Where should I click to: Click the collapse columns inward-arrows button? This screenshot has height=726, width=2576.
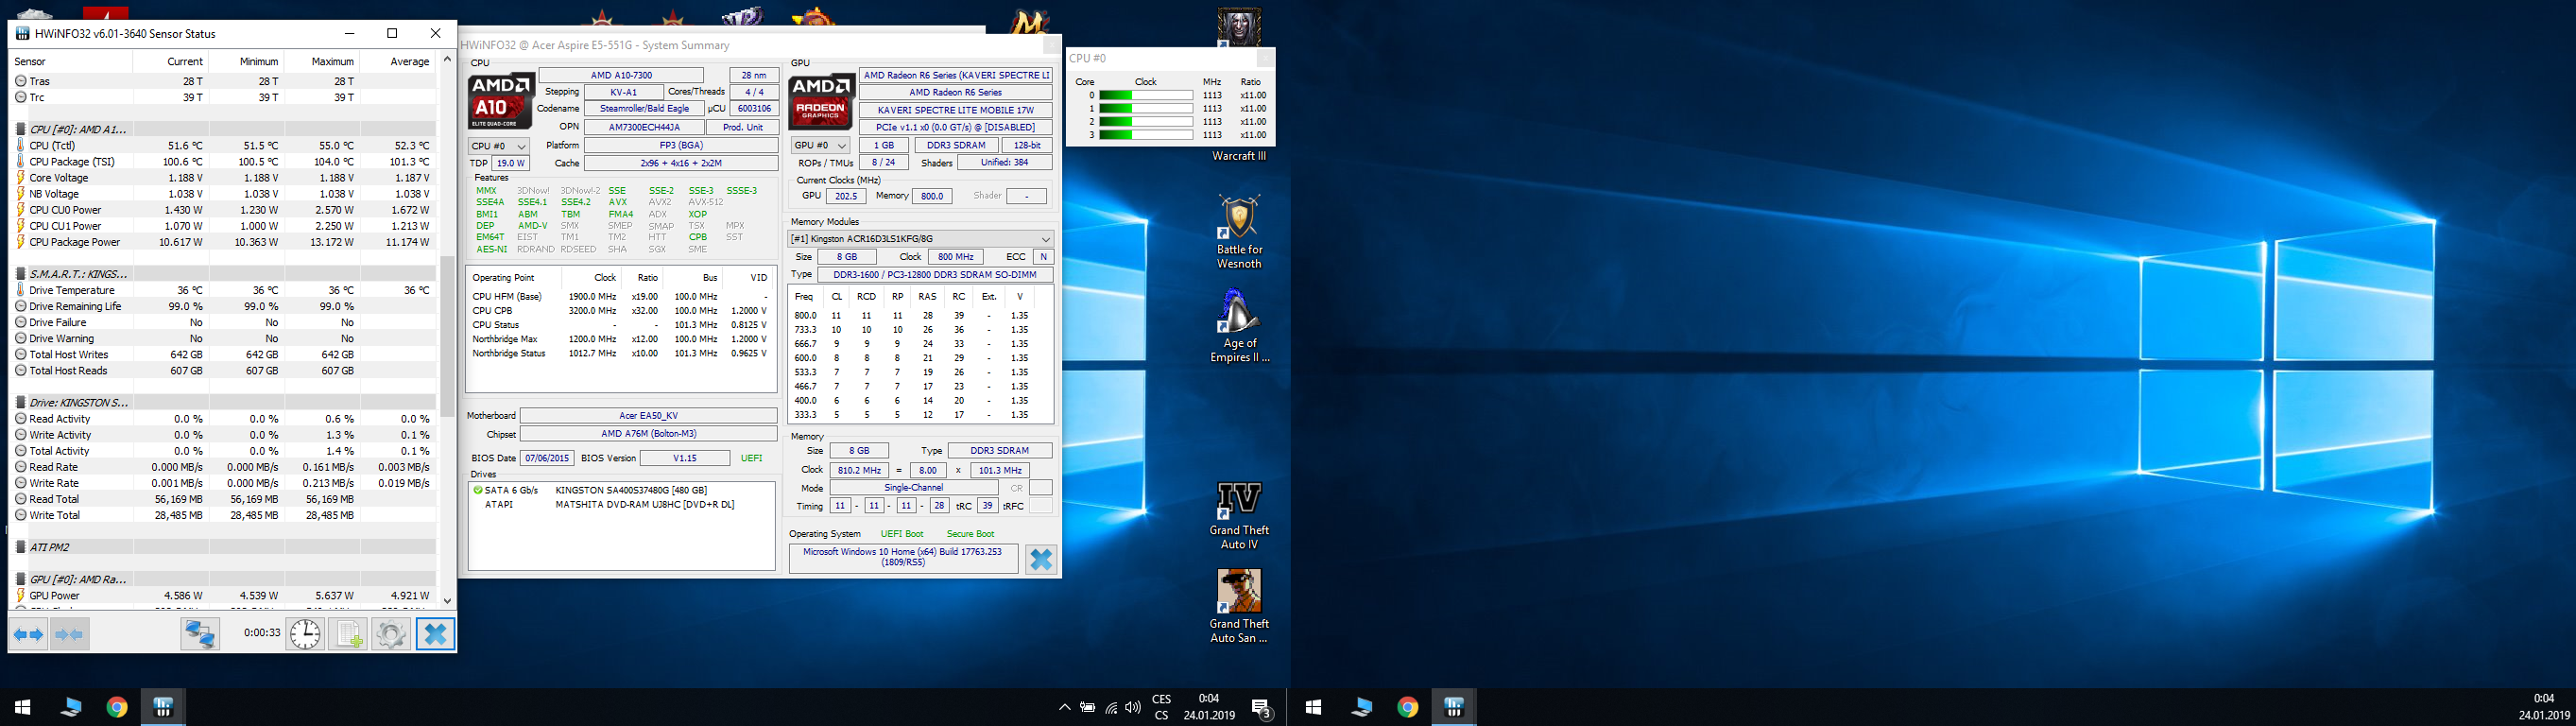click(69, 634)
